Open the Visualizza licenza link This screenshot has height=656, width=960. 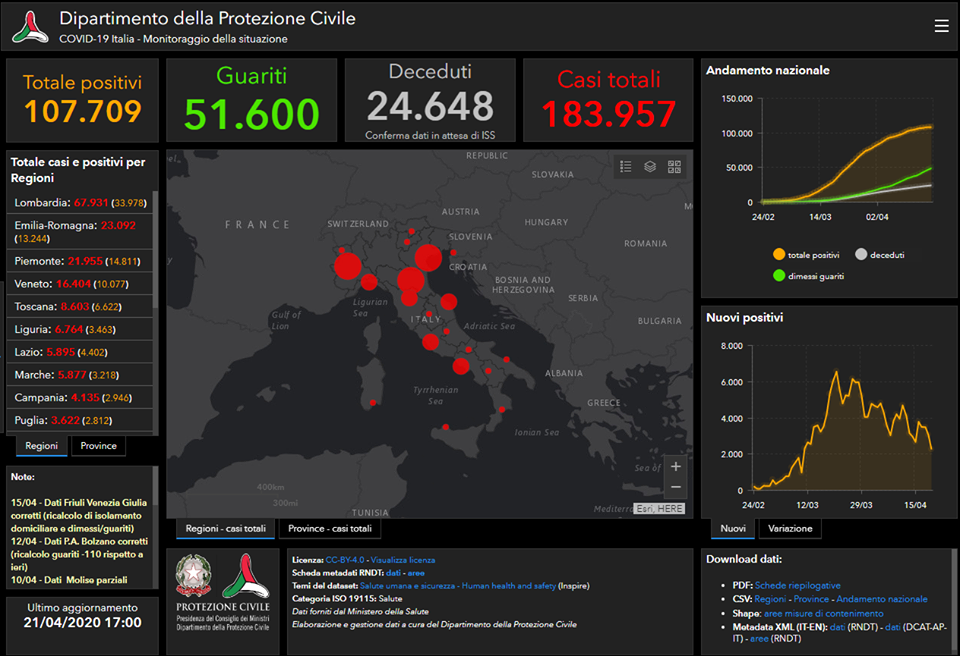coord(403,560)
